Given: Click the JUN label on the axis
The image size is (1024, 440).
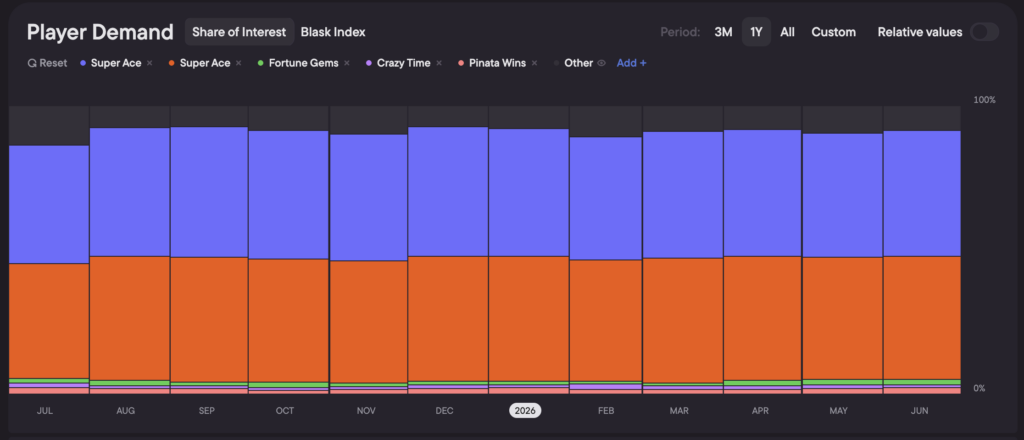Looking at the screenshot, I should 921,411.
